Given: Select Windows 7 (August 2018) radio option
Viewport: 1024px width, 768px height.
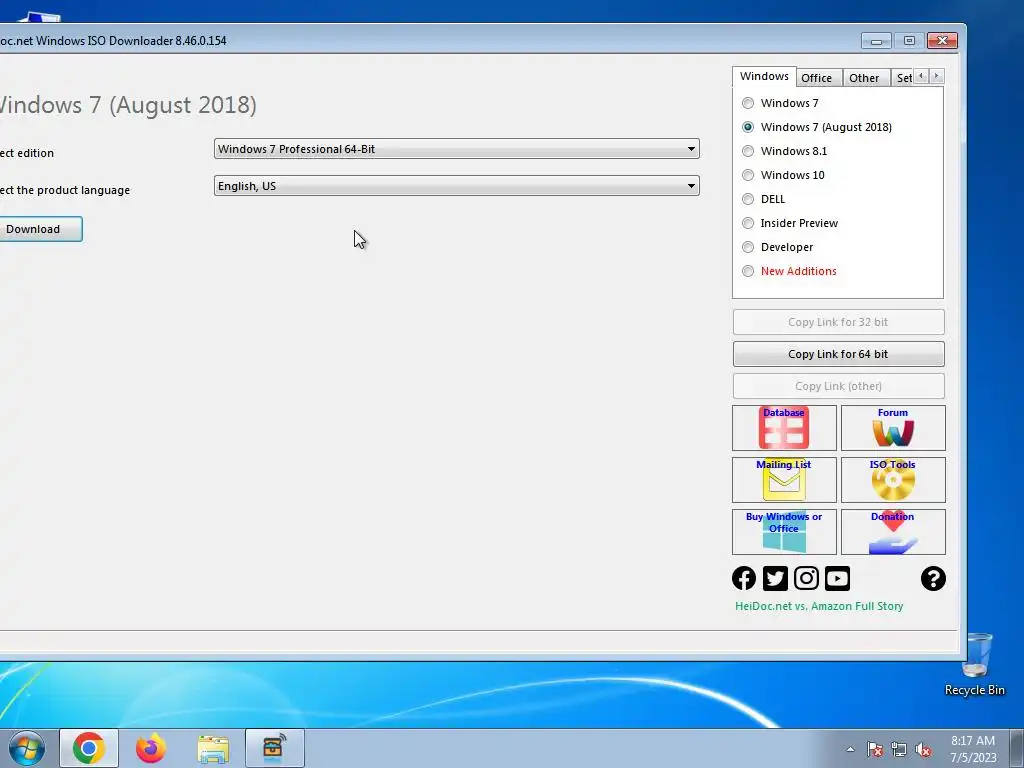Looking at the screenshot, I should [817, 127].
